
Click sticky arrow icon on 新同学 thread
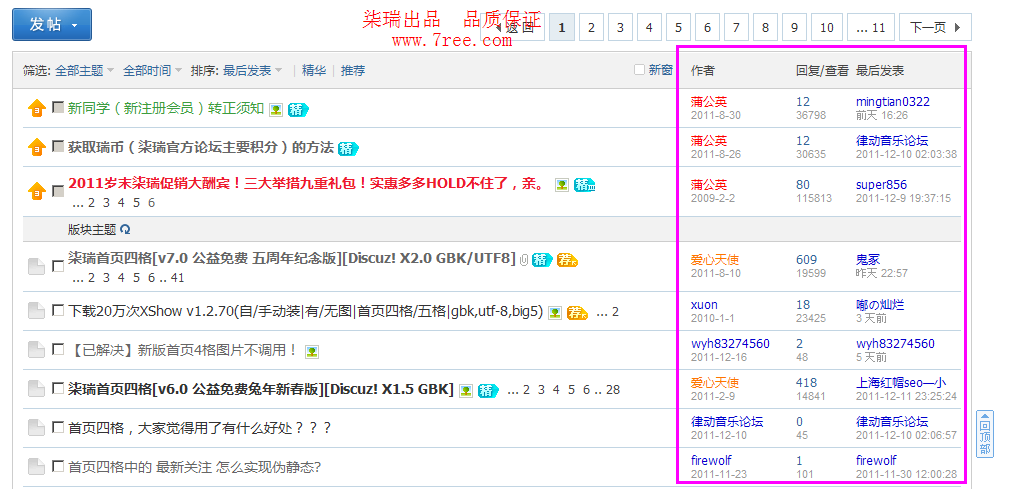pos(36,109)
